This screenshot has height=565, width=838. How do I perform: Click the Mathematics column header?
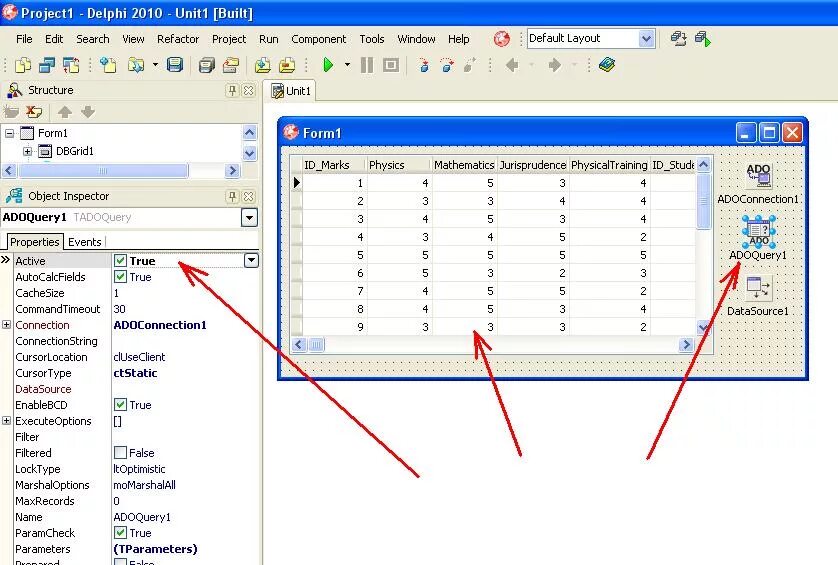464,165
